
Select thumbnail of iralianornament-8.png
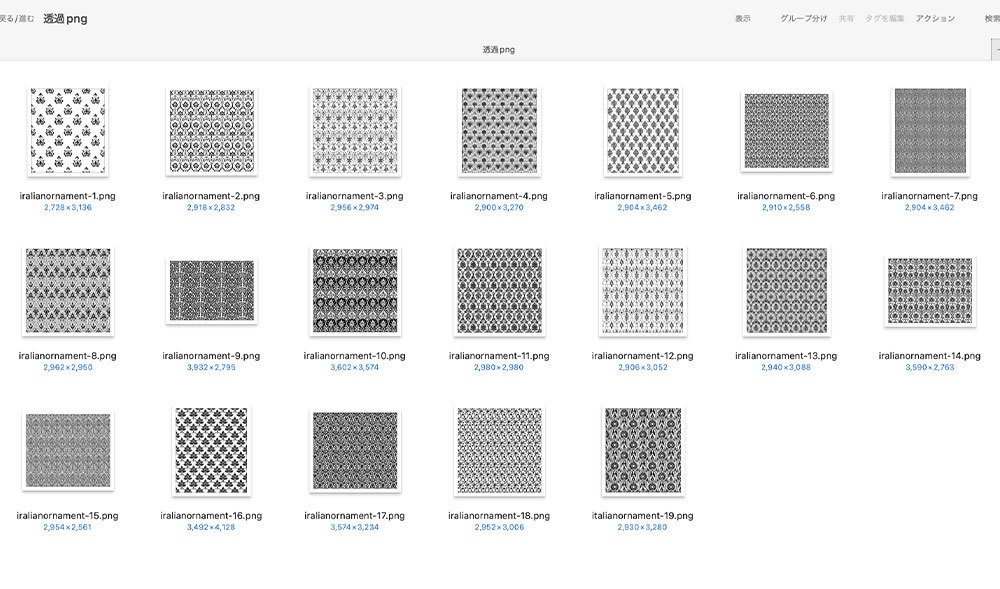tap(68, 291)
